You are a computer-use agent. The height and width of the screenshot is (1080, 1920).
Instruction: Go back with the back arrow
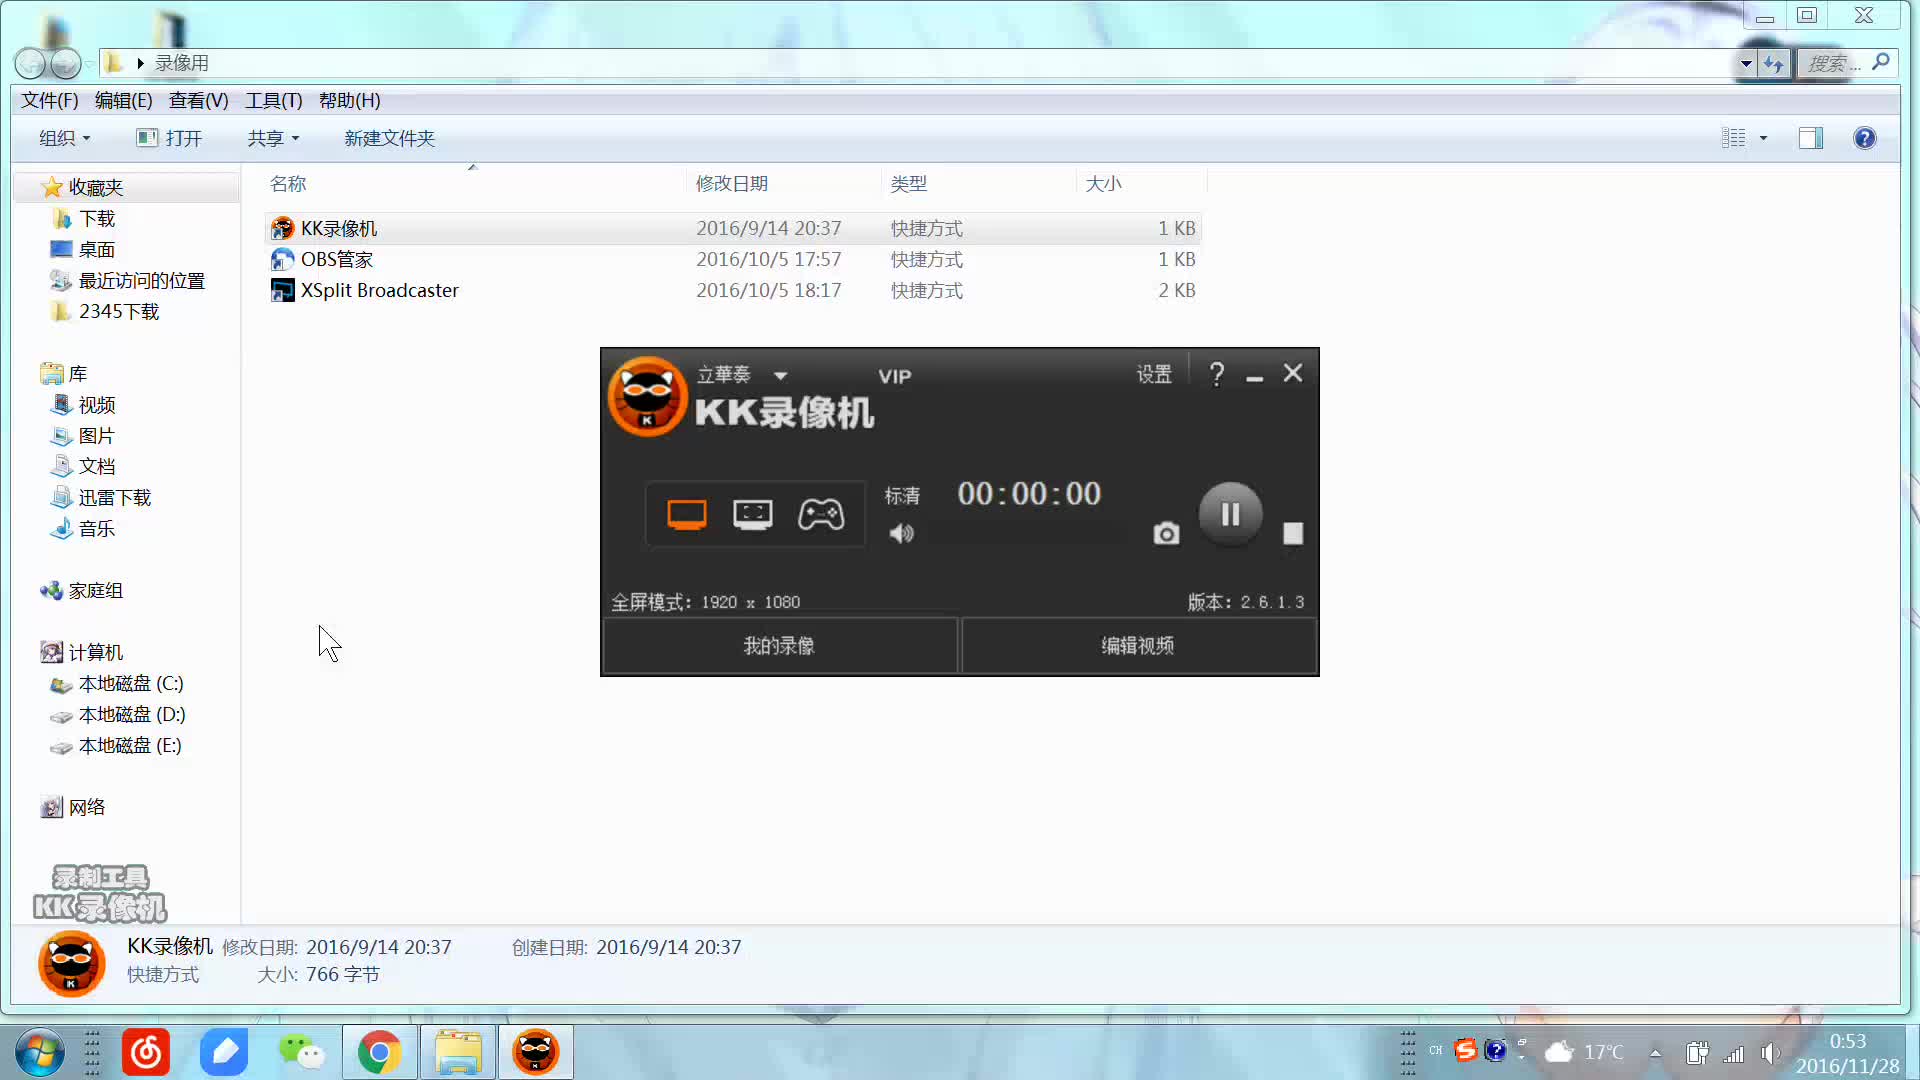pyautogui.click(x=30, y=64)
